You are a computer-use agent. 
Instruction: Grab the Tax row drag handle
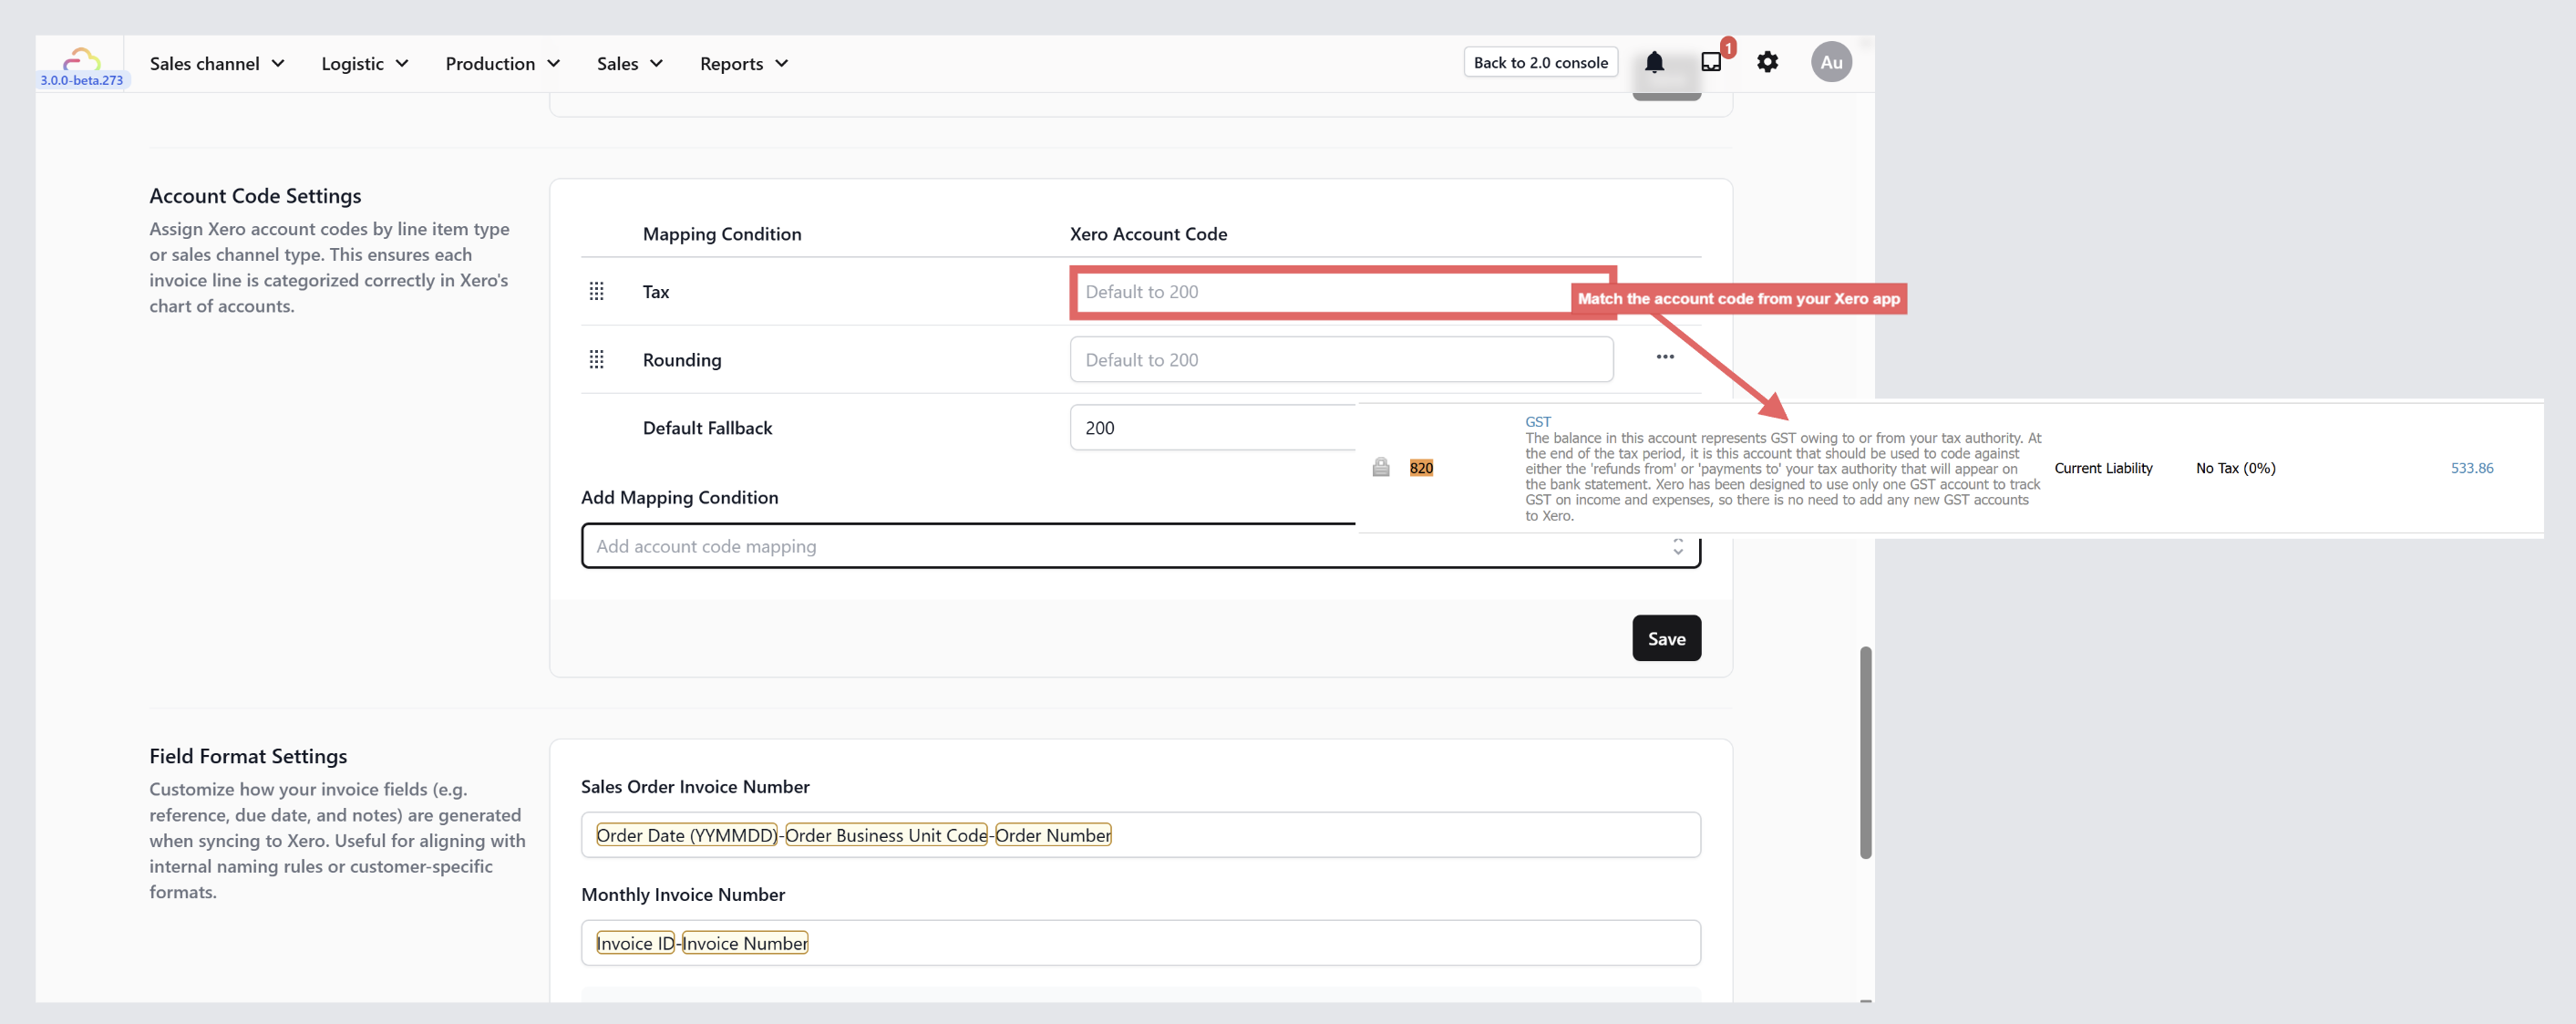click(596, 291)
